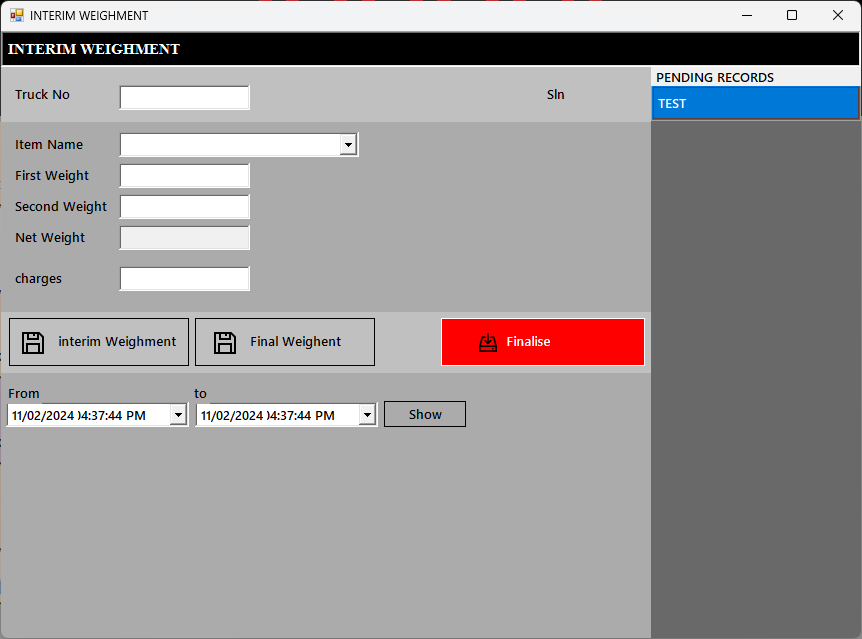Focus the Truck No text field
Screen dimensions: 862x639
[x=184, y=97]
